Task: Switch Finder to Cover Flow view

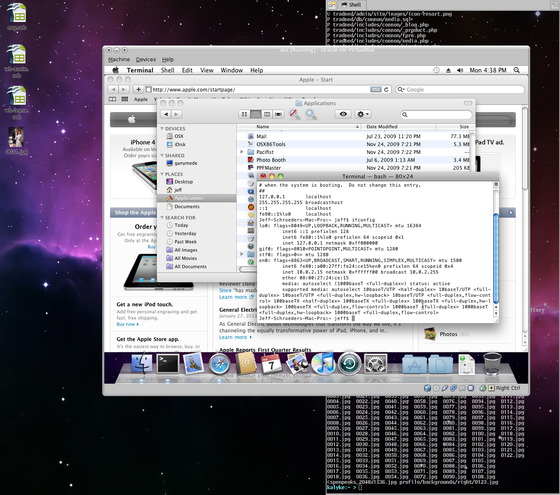Action: coord(278,114)
